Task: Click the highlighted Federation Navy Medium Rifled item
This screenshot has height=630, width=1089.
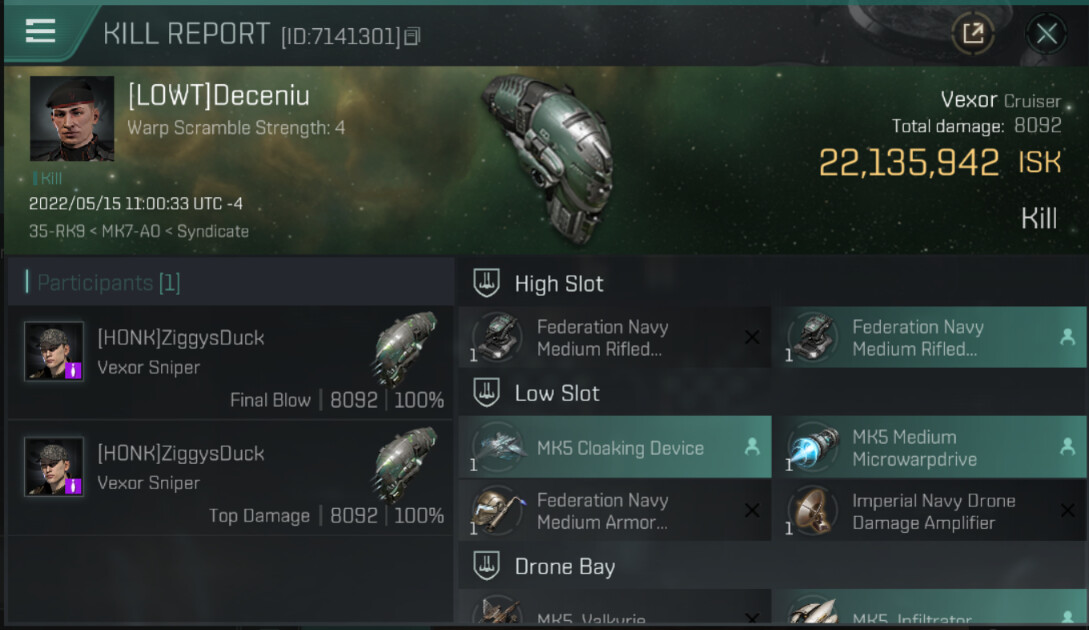Action: 928,337
